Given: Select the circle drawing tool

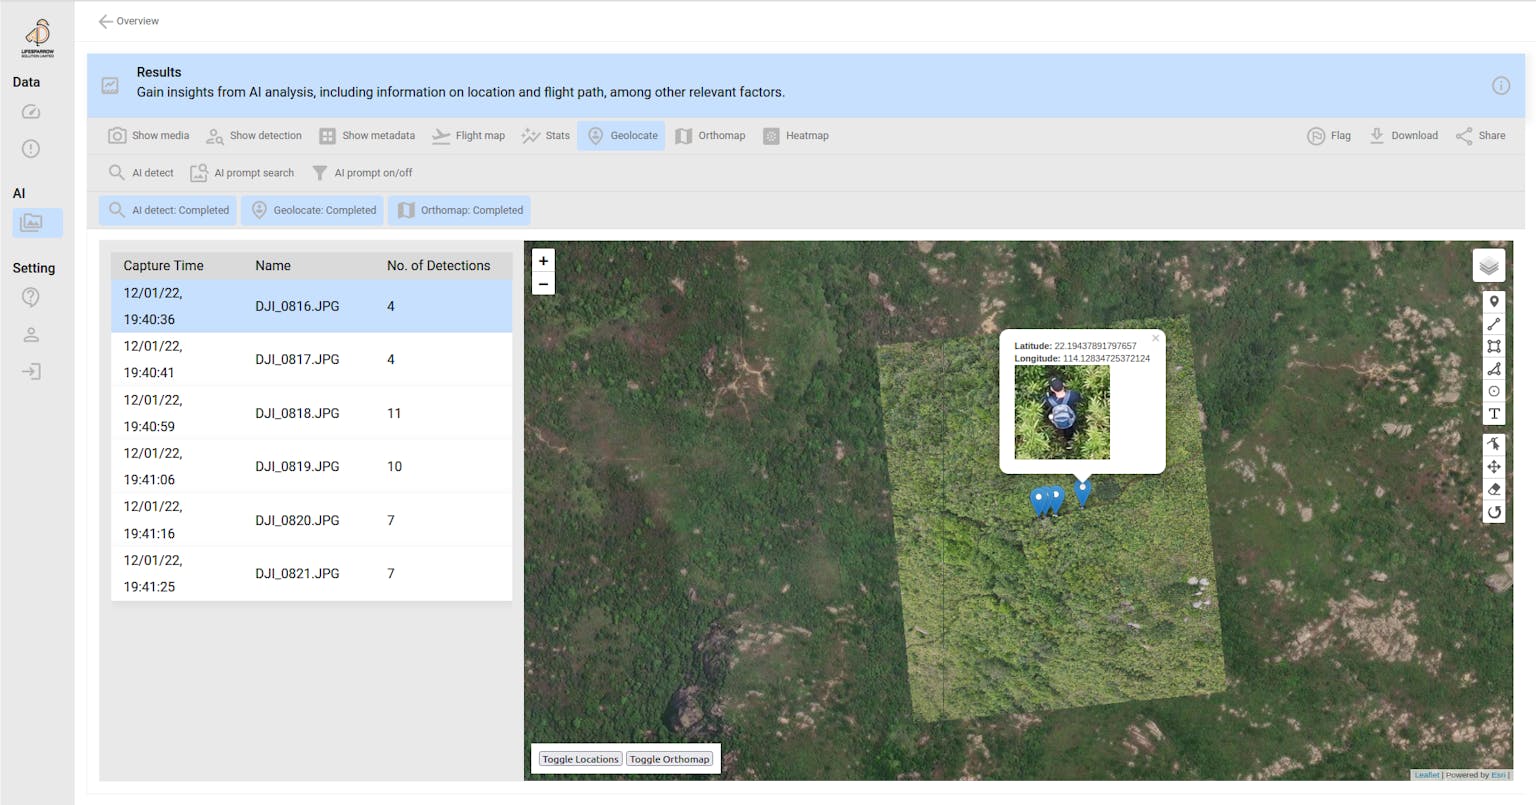Looking at the screenshot, I should (1494, 391).
